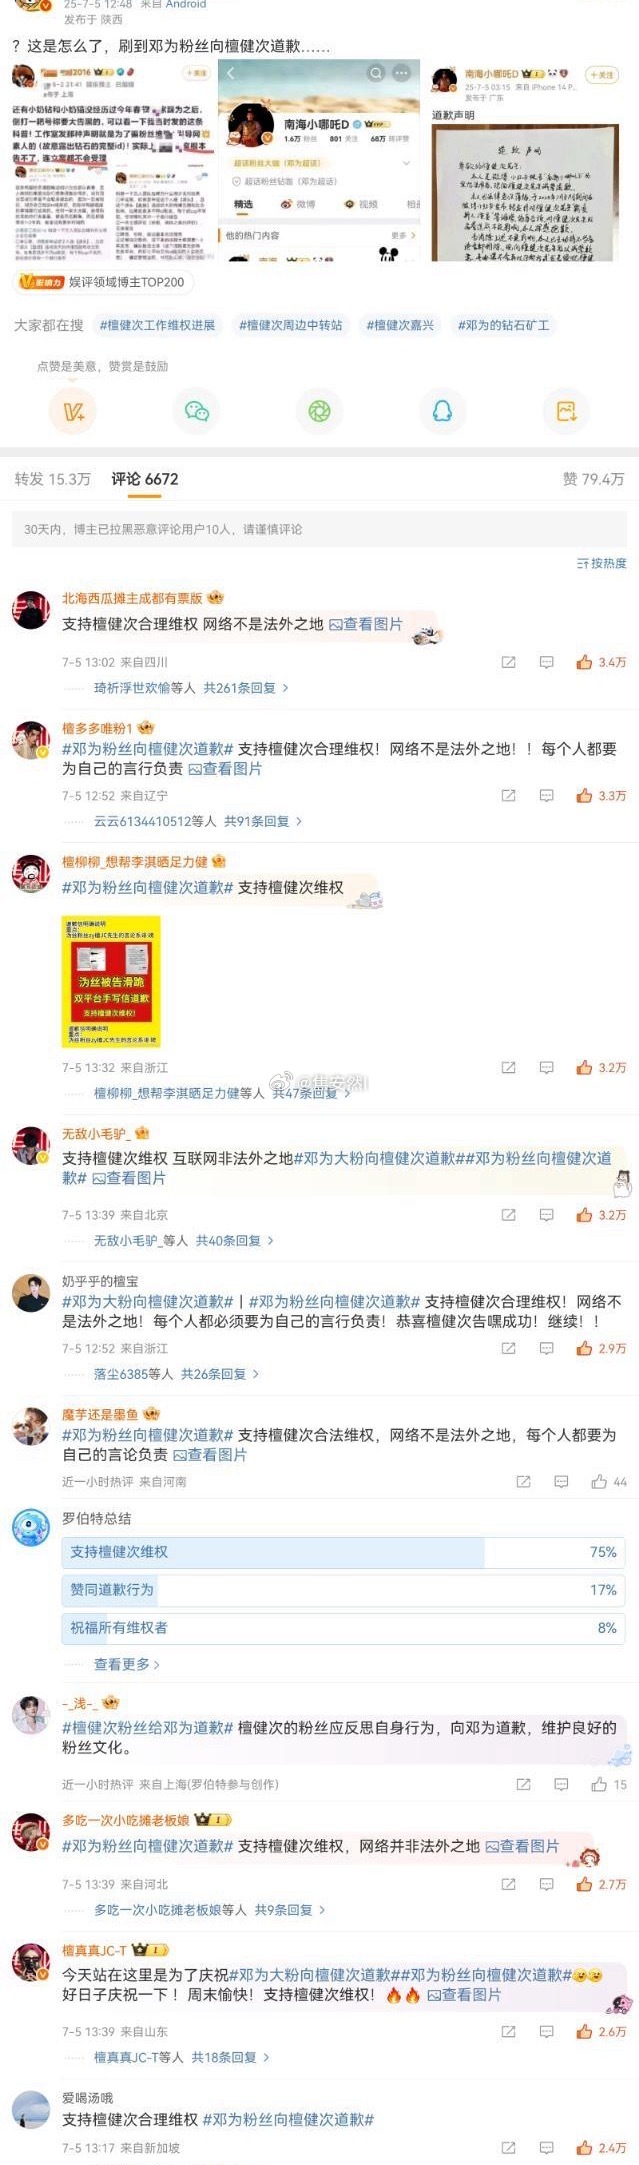The width and height of the screenshot is (639, 2165).
Task: Open reply icon on 爱喝汤哦 comment
Action: (x=547, y=2148)
